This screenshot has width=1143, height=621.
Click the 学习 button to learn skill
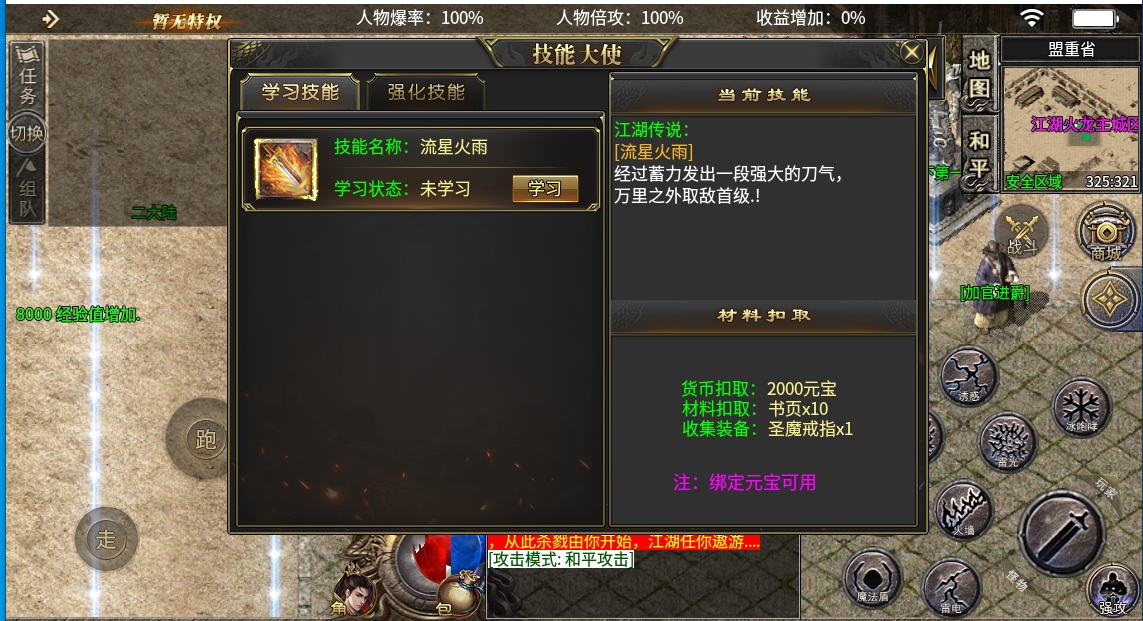[x=545, y=189]
